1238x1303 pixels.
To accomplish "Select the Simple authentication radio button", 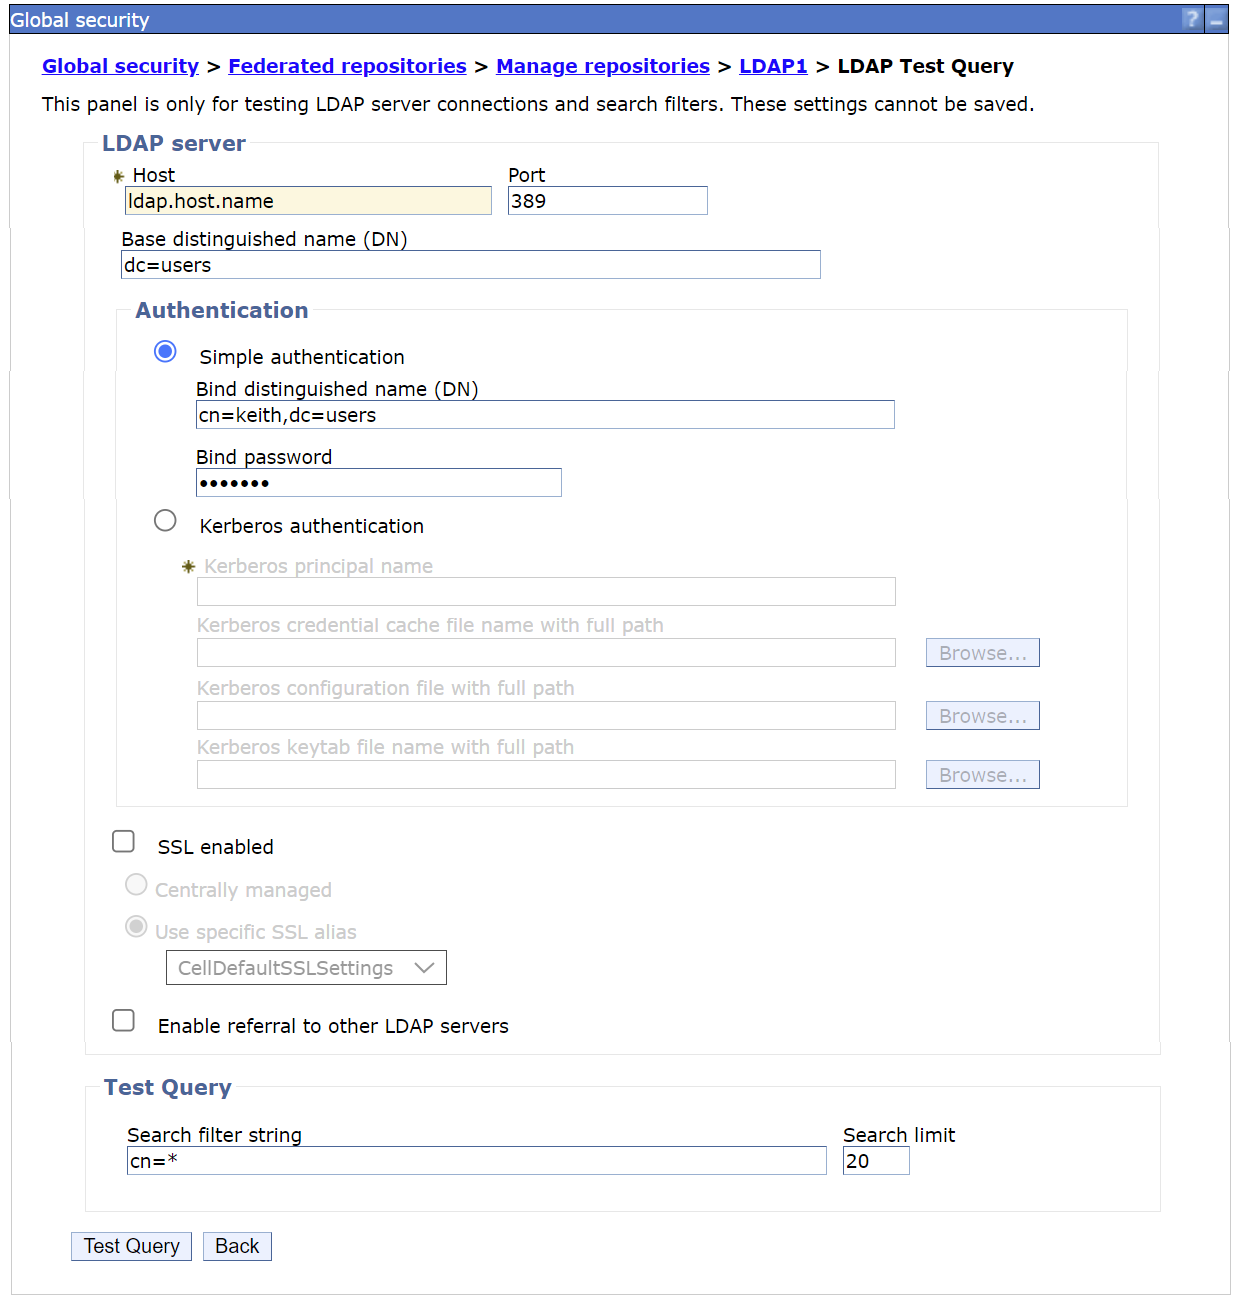I will point(165,351).
